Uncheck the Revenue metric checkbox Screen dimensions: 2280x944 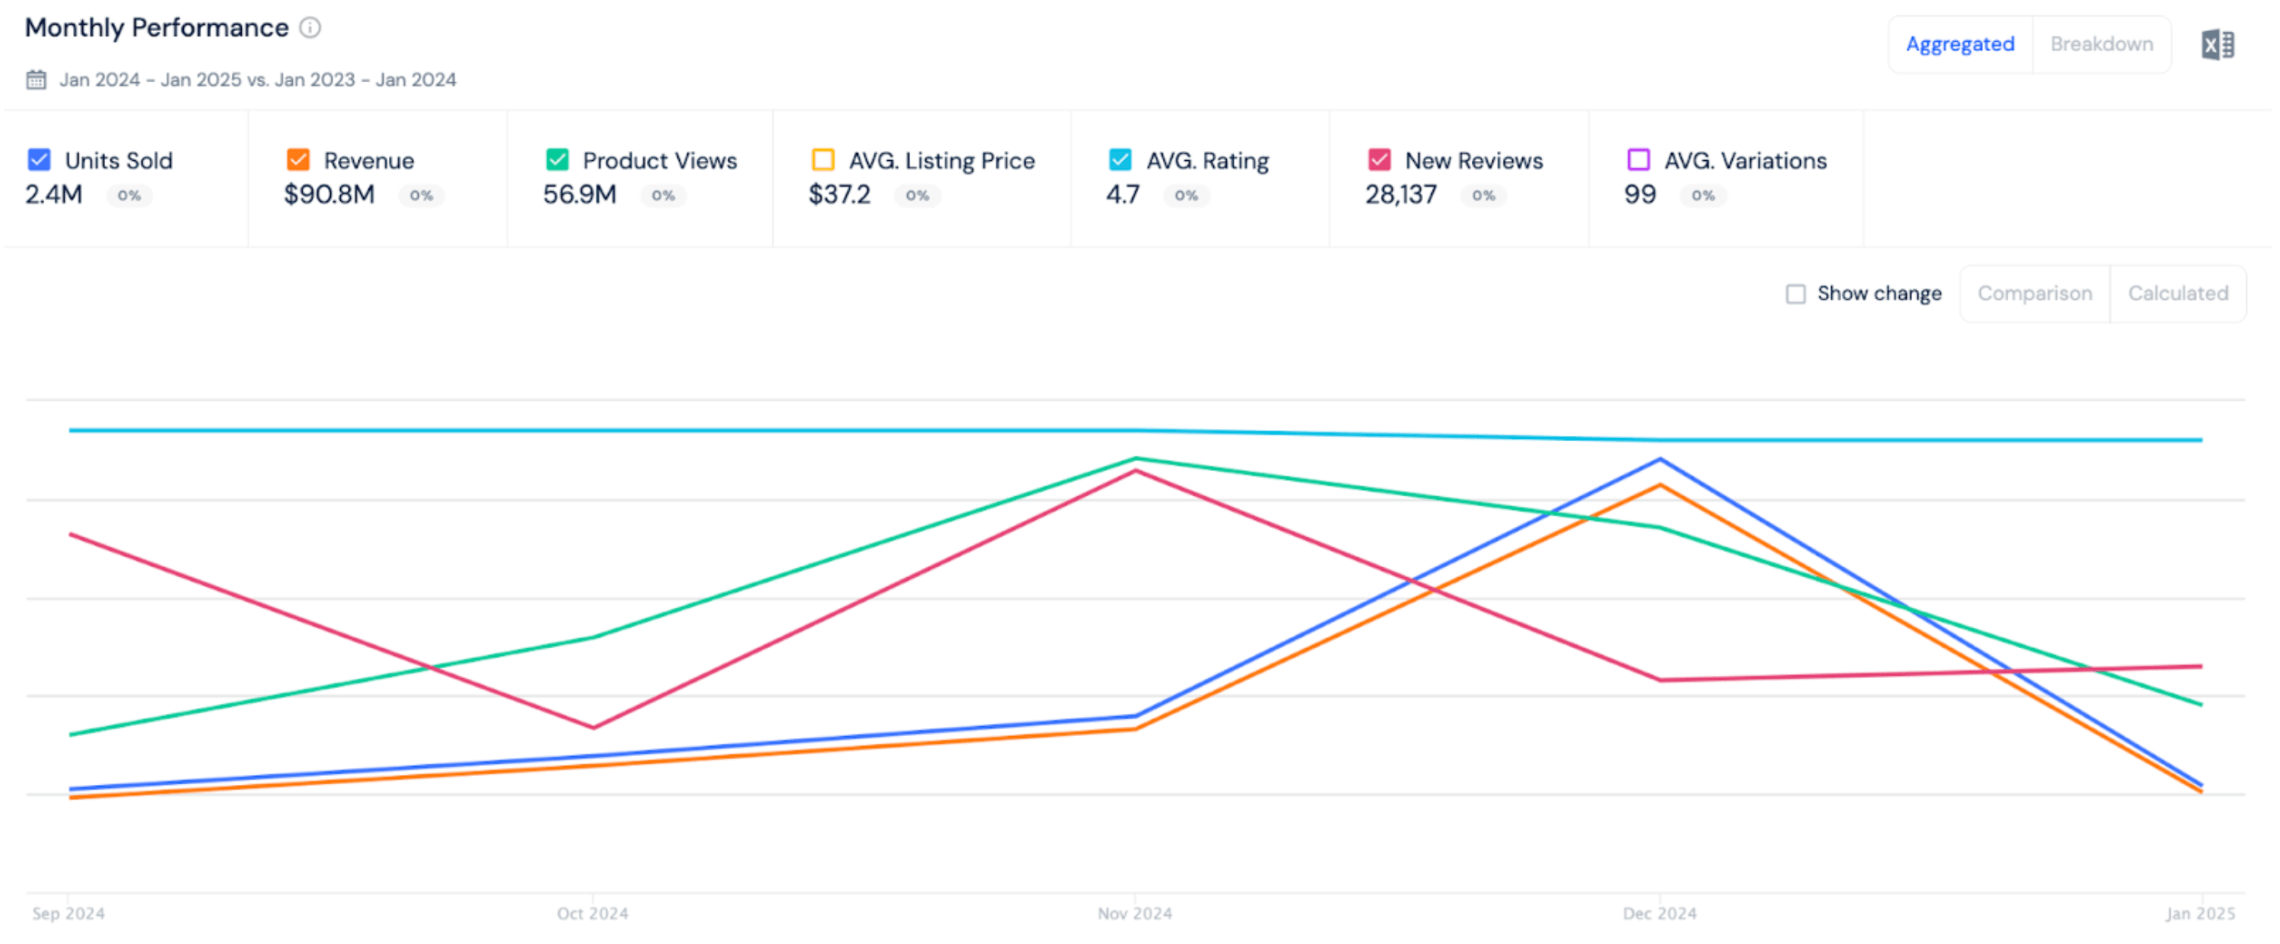[x=298, y=160]
